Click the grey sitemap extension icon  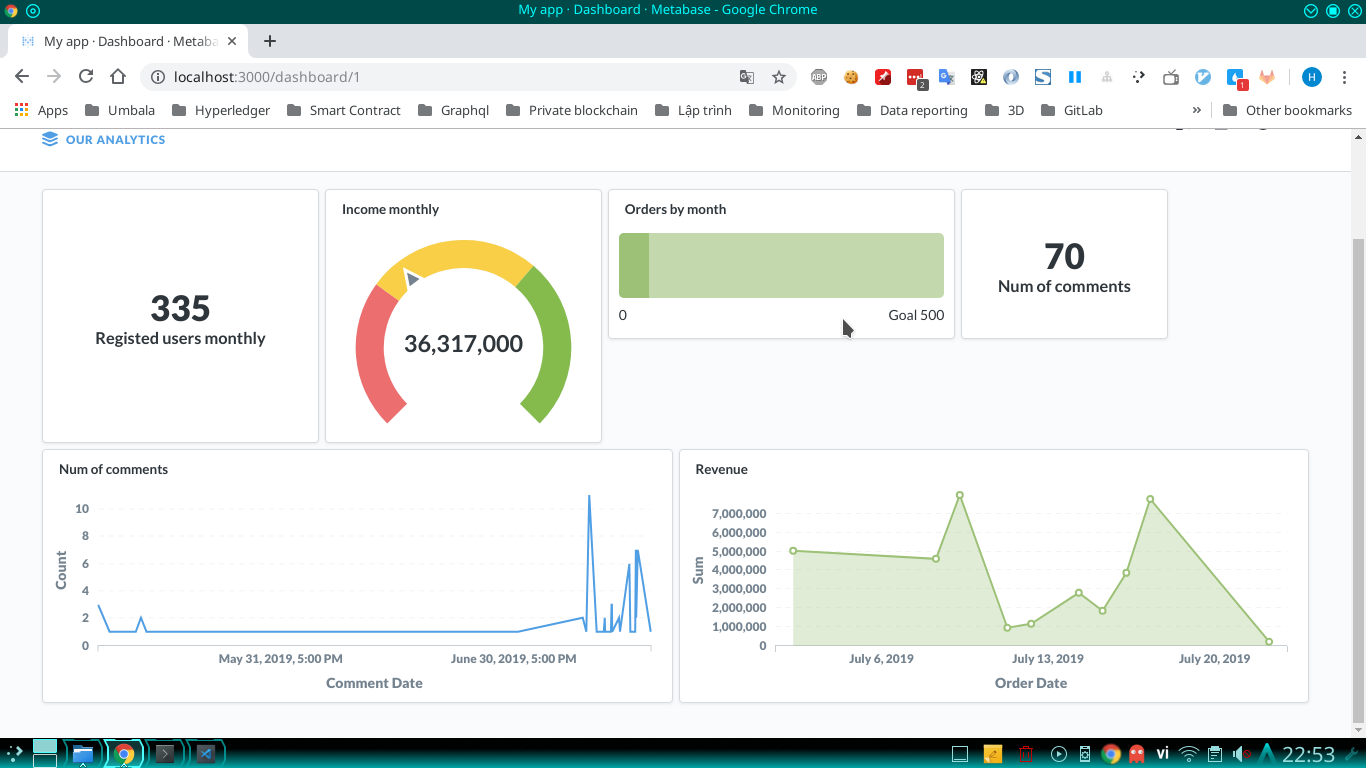point(1107,77)
